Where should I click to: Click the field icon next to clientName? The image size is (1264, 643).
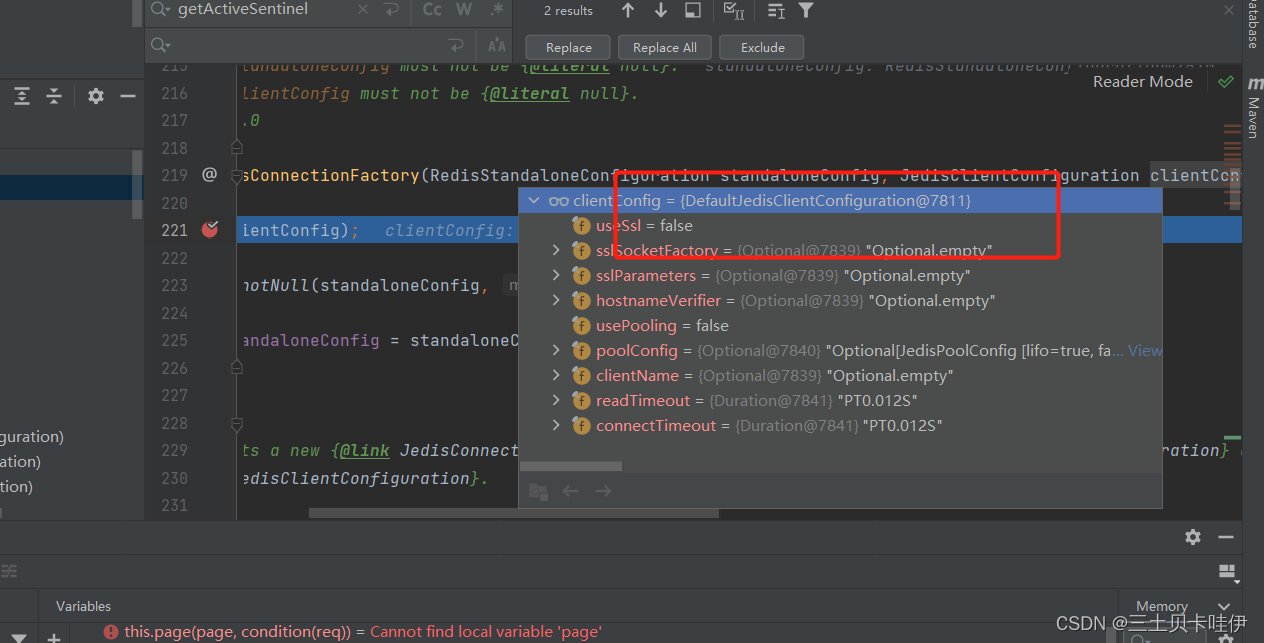point(581,376)
